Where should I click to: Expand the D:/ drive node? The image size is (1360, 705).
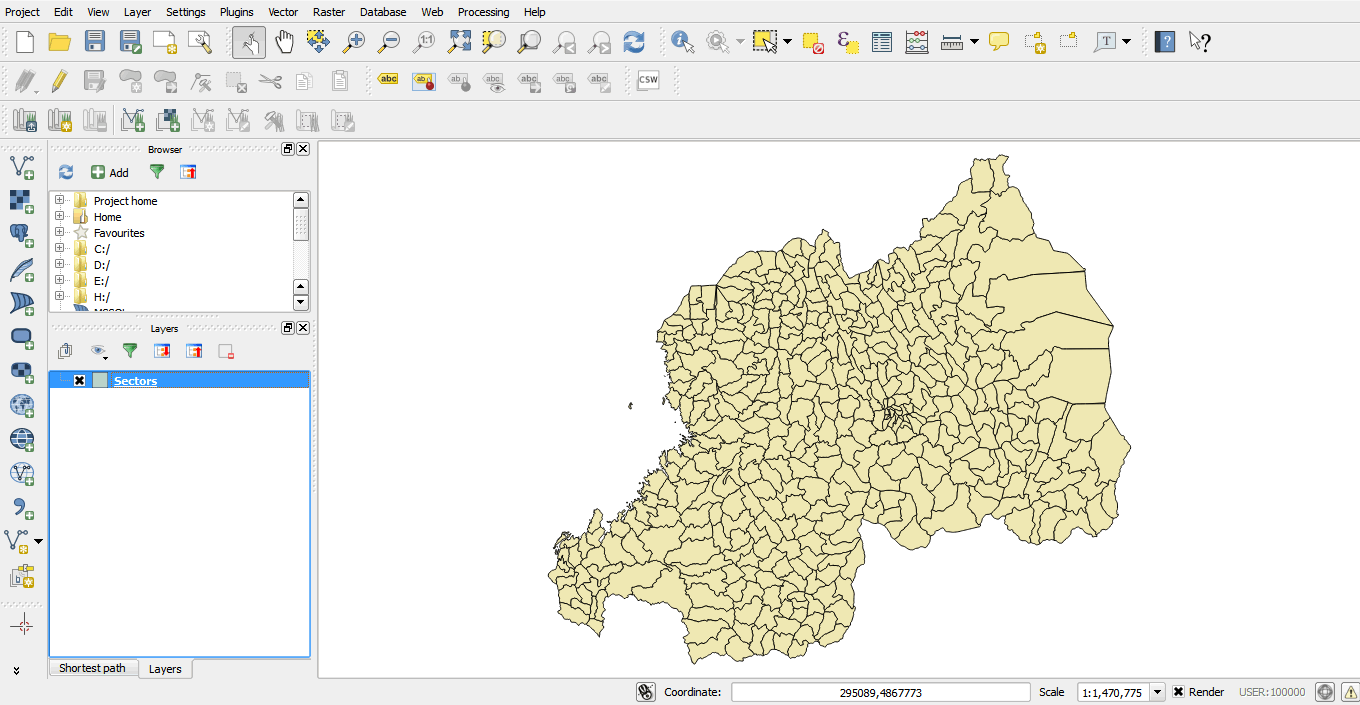pyautogui.click(x=60, y=265)
